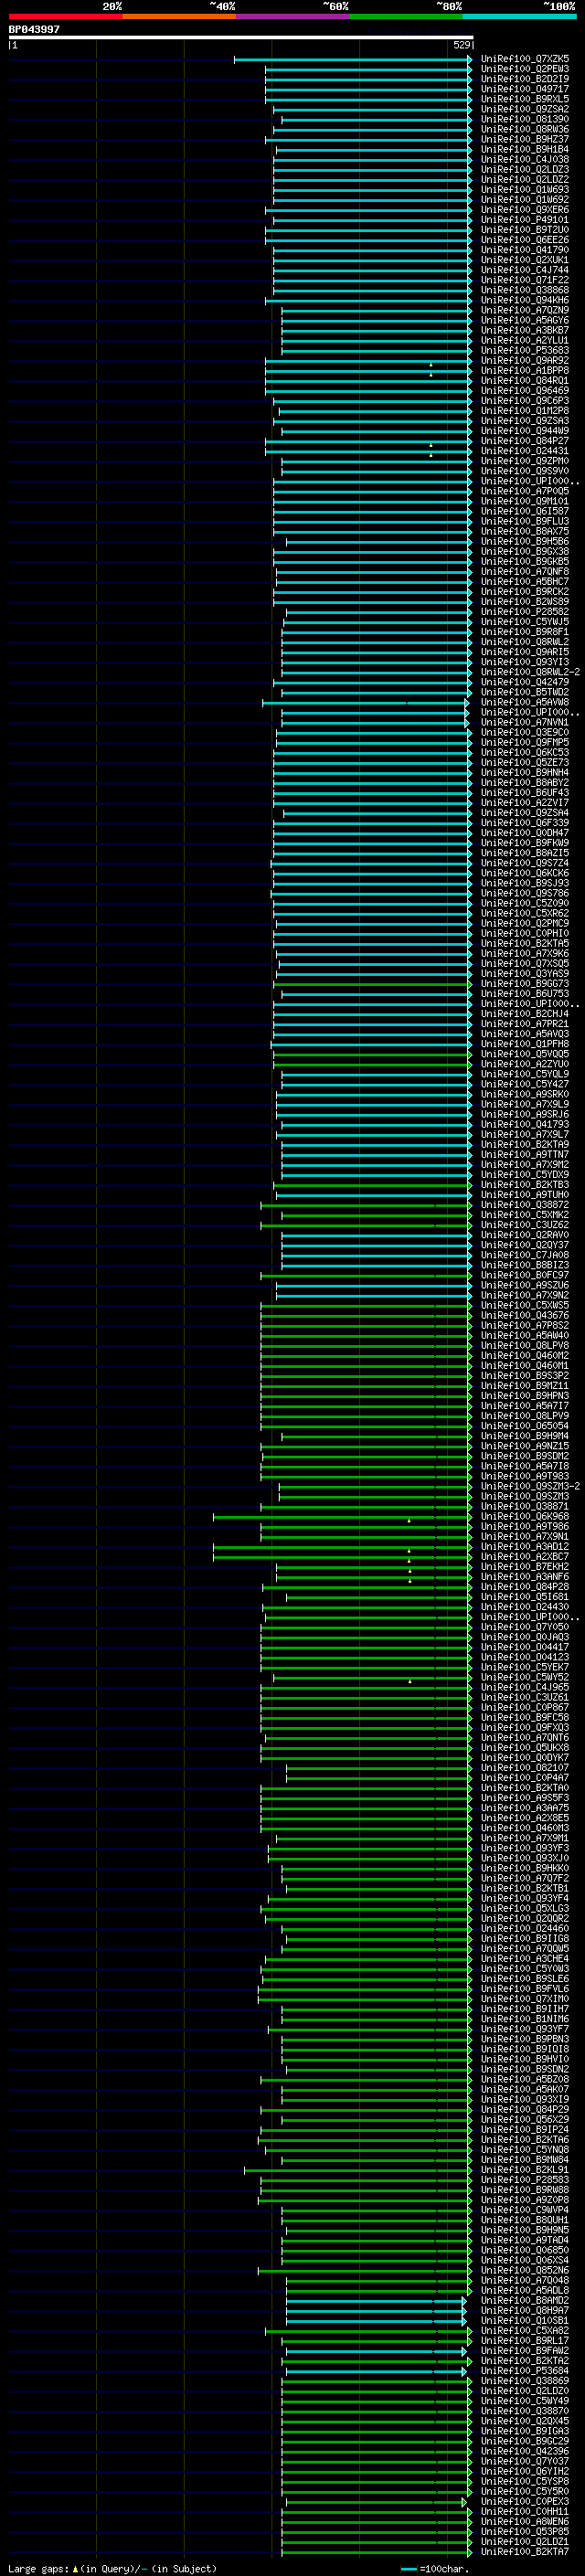Image resolution: width=585 pixels, height=2576 pixels.
Task: Select the UniRef100_A7QZN9 entry
Action: [x=524, y=310]
